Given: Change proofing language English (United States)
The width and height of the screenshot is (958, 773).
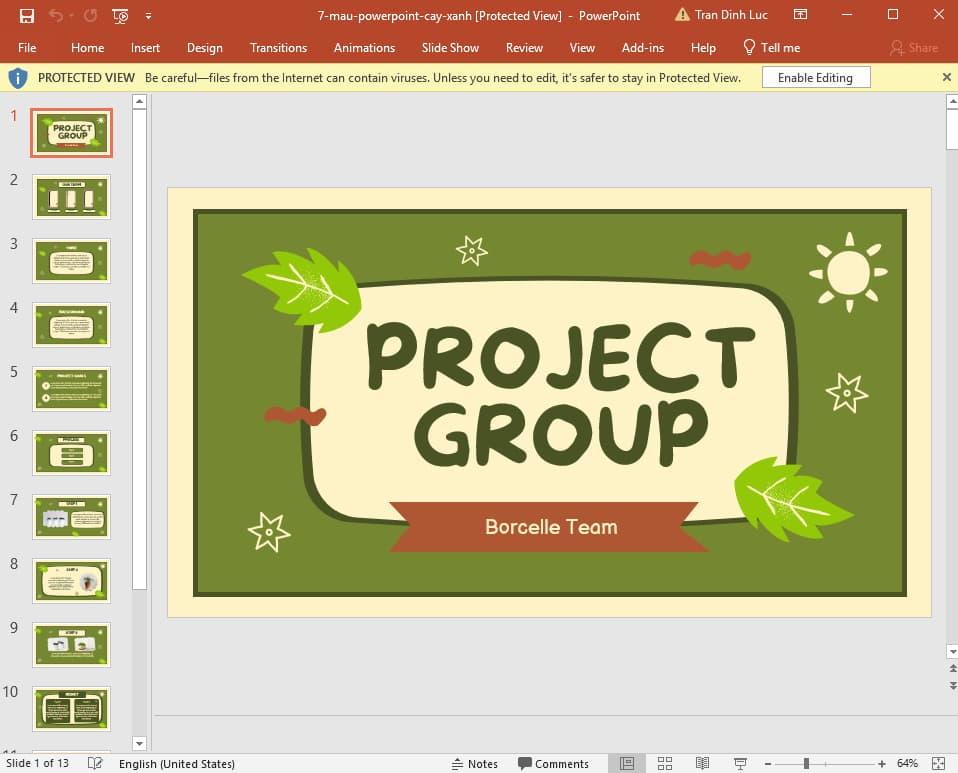Looking at the screenshot, I should pos(177,763).
